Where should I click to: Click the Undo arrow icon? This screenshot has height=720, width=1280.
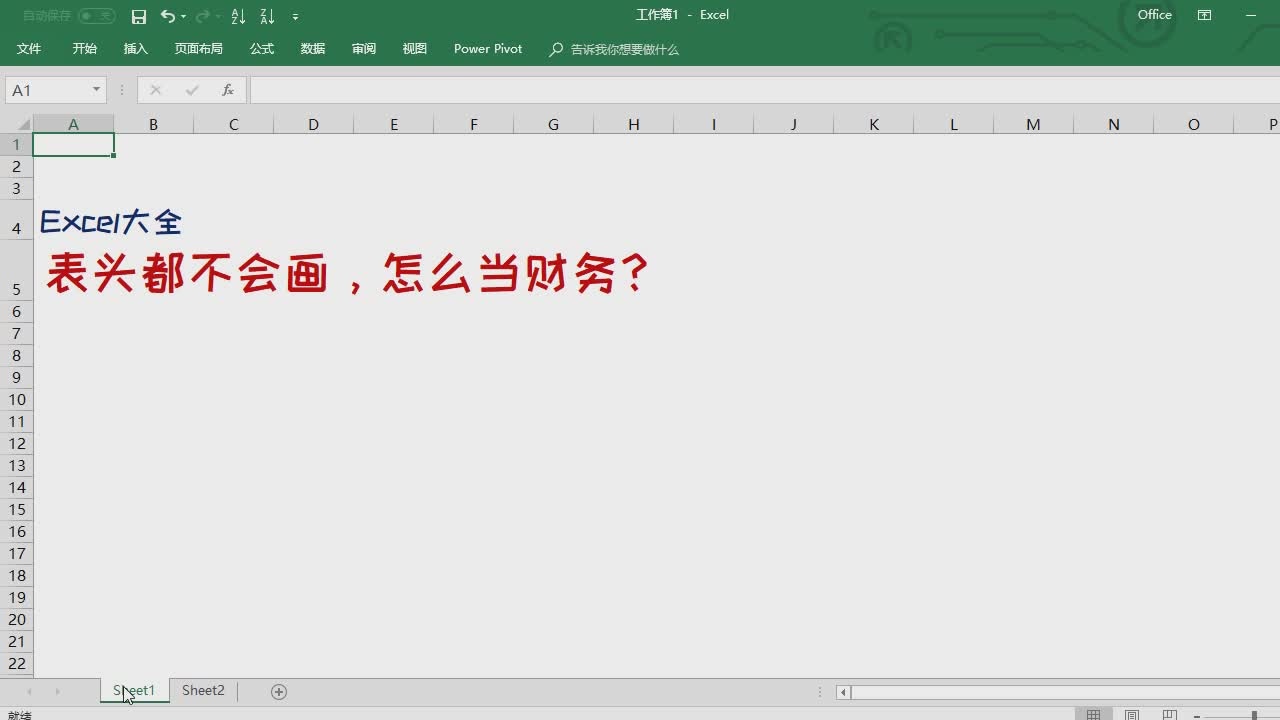[167, 16]
